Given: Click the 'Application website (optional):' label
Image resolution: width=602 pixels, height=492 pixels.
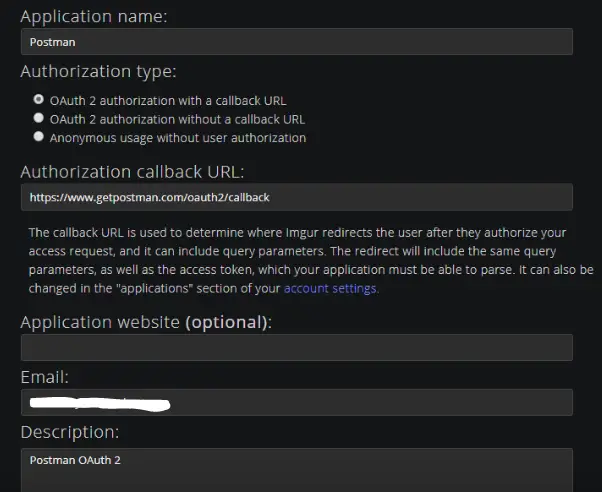Looking at the screenshot, I should (146, 322).
